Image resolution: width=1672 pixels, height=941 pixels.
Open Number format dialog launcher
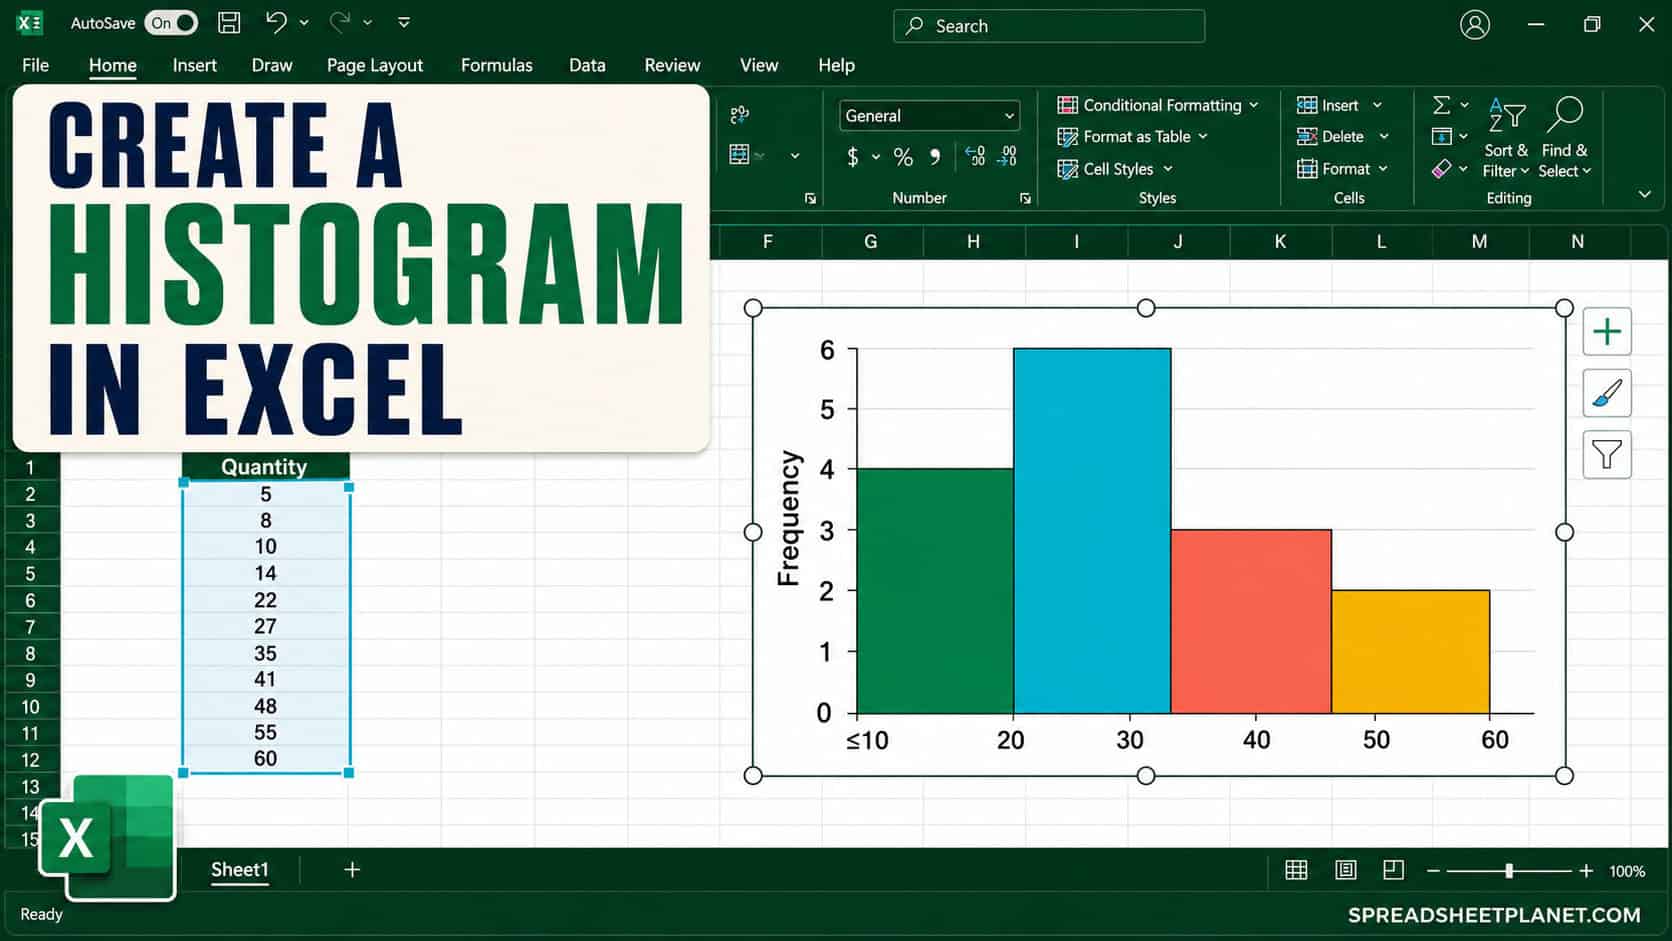[x=1025, y=198]
